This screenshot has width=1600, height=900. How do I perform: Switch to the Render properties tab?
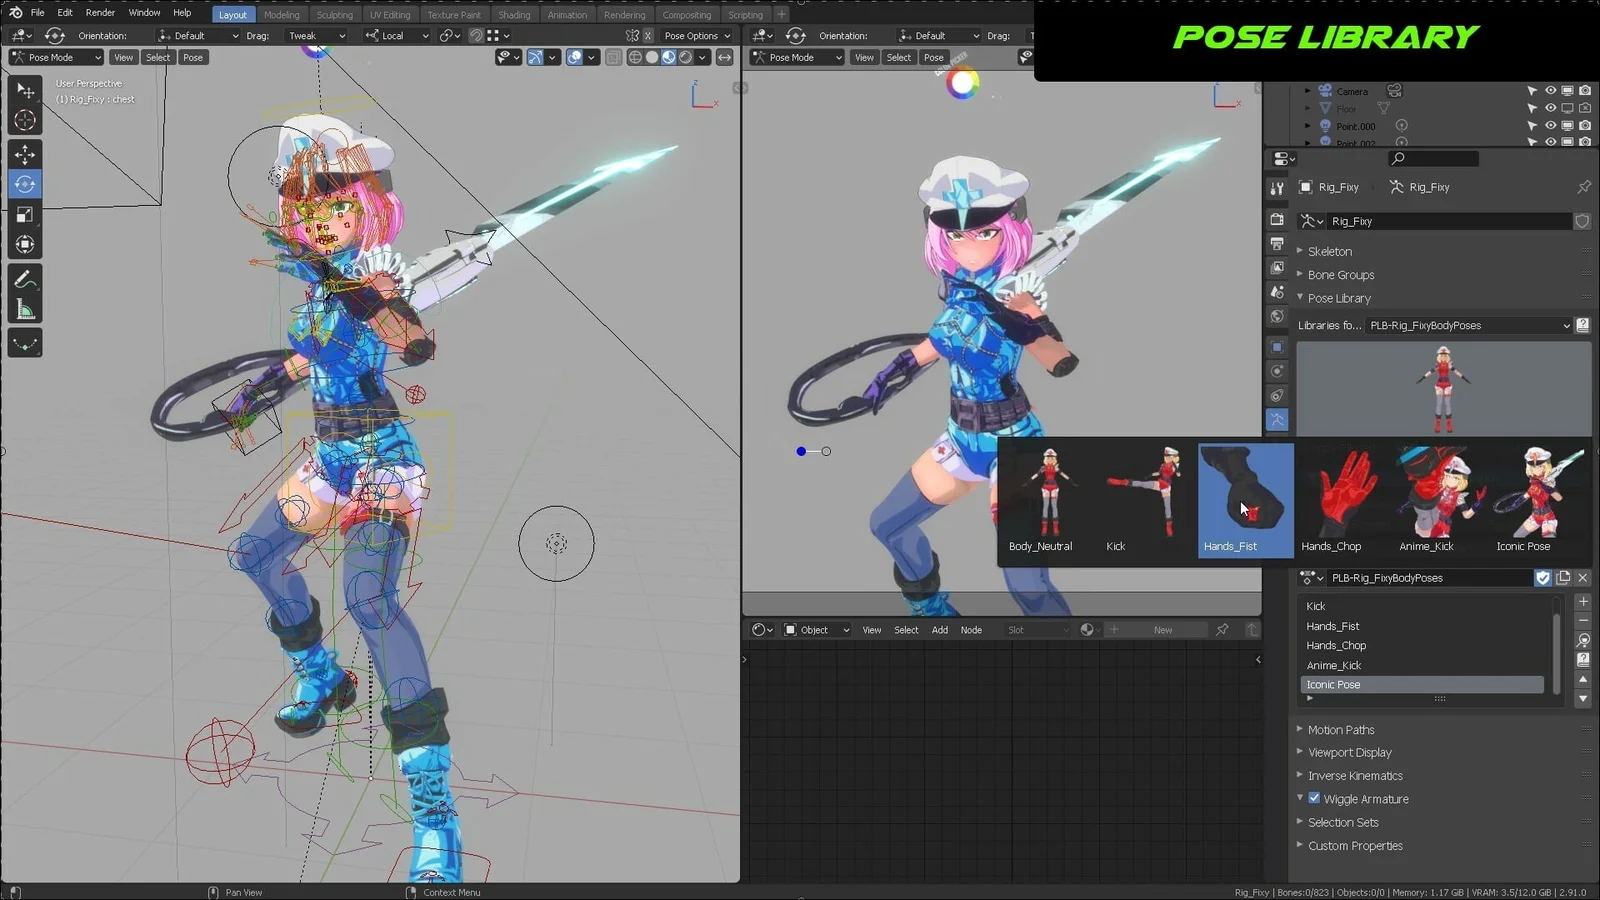point(1277,217)
